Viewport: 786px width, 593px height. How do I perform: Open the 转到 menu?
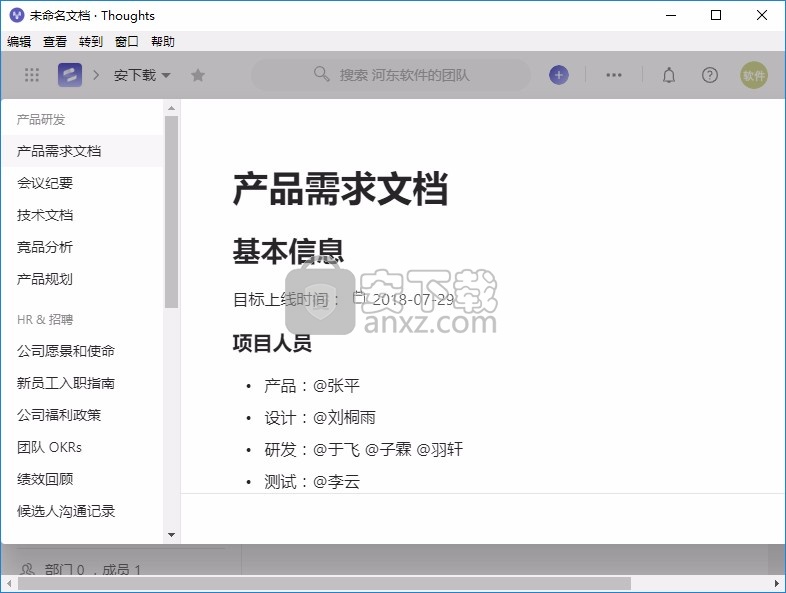91,42
